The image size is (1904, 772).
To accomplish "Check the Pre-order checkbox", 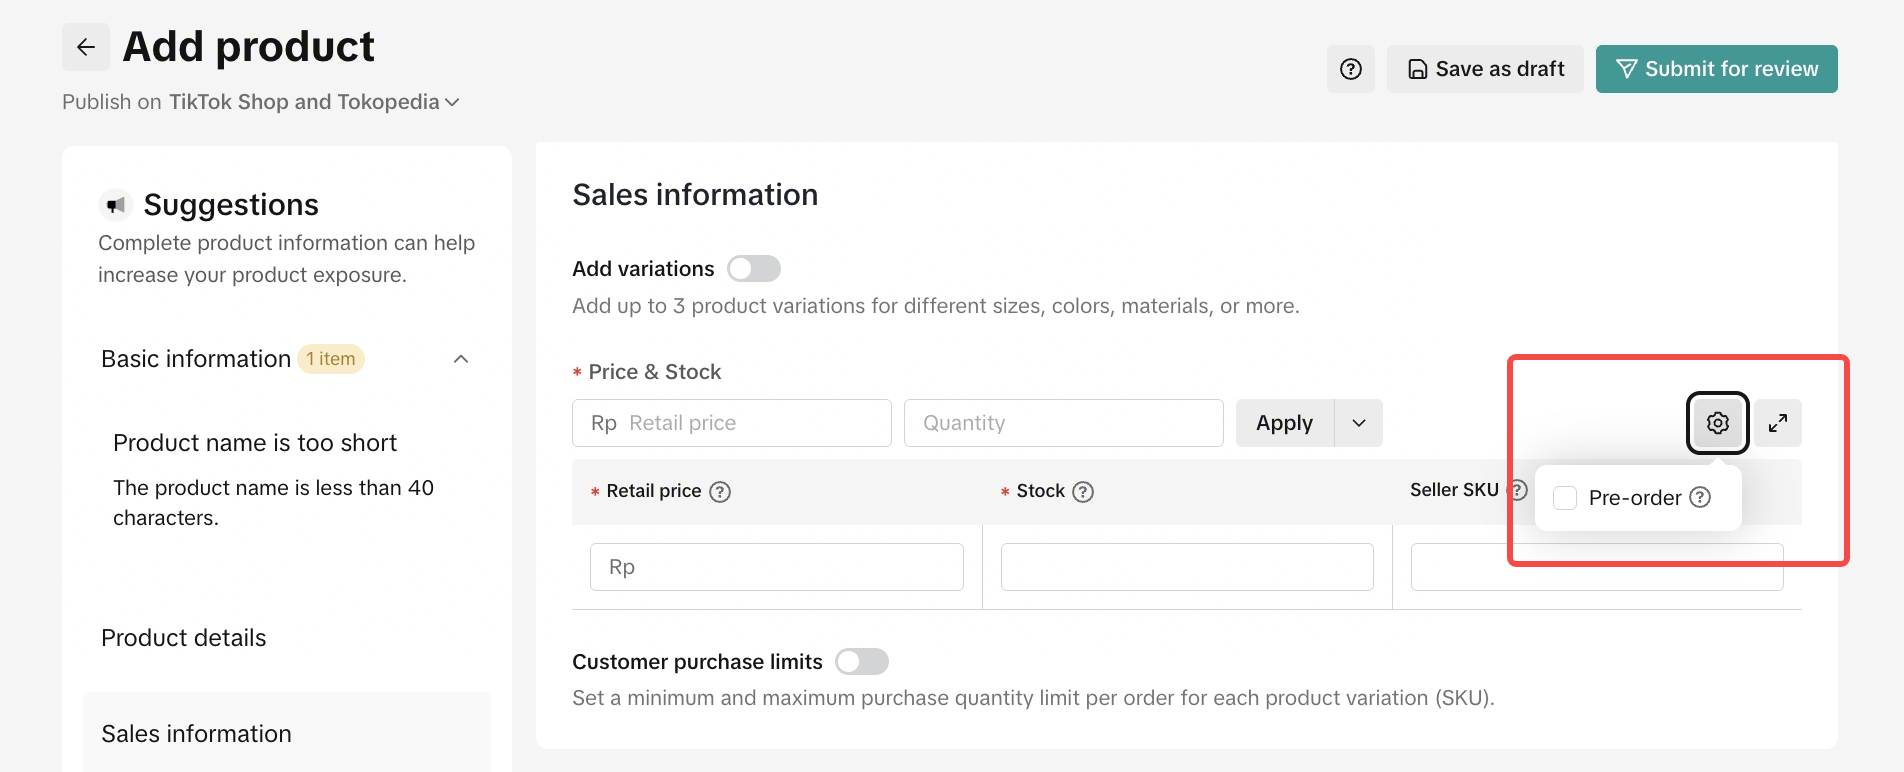I will (1565, 498).
